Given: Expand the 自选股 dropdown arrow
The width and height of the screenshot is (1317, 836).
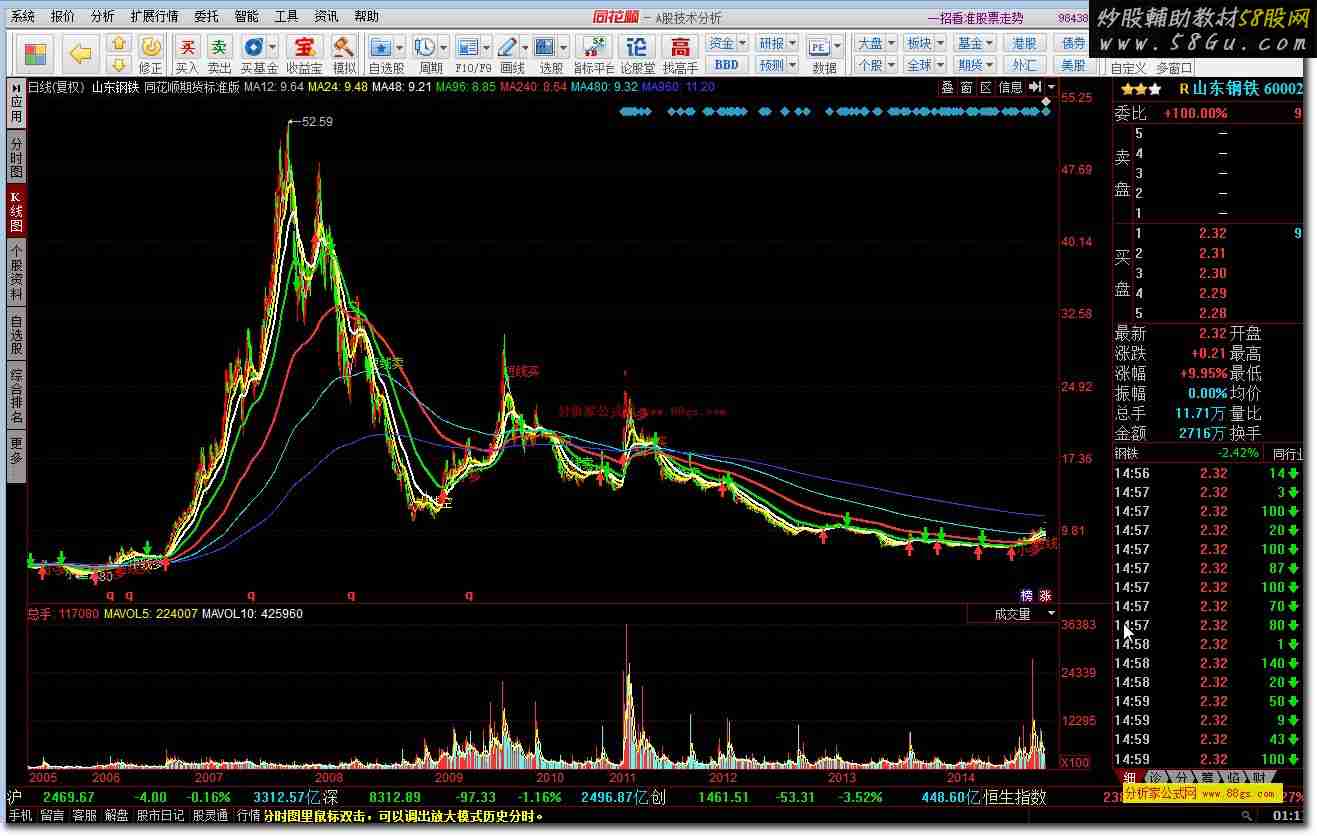Looking at the screenshot, I should click(x=399, y=47).
